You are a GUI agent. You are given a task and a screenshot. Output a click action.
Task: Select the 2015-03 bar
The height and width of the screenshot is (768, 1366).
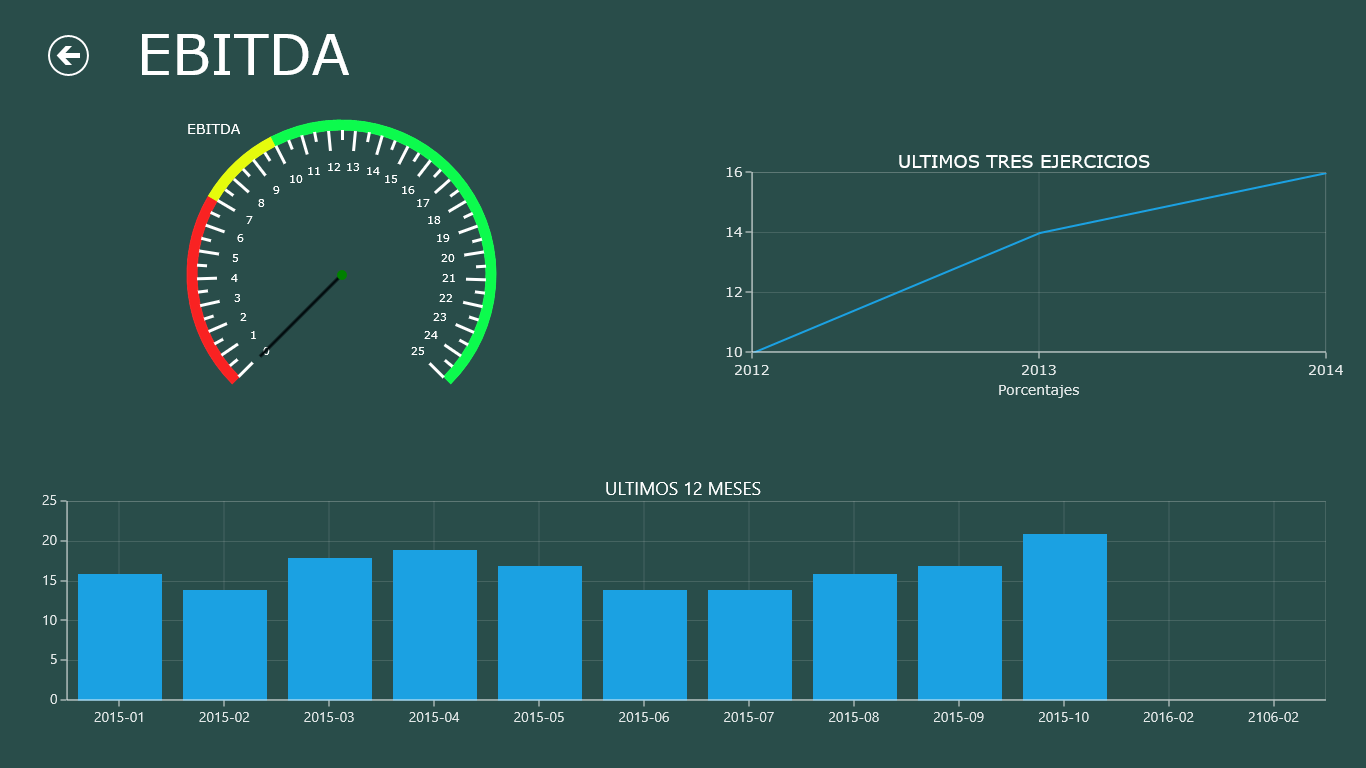click(330, 629)
